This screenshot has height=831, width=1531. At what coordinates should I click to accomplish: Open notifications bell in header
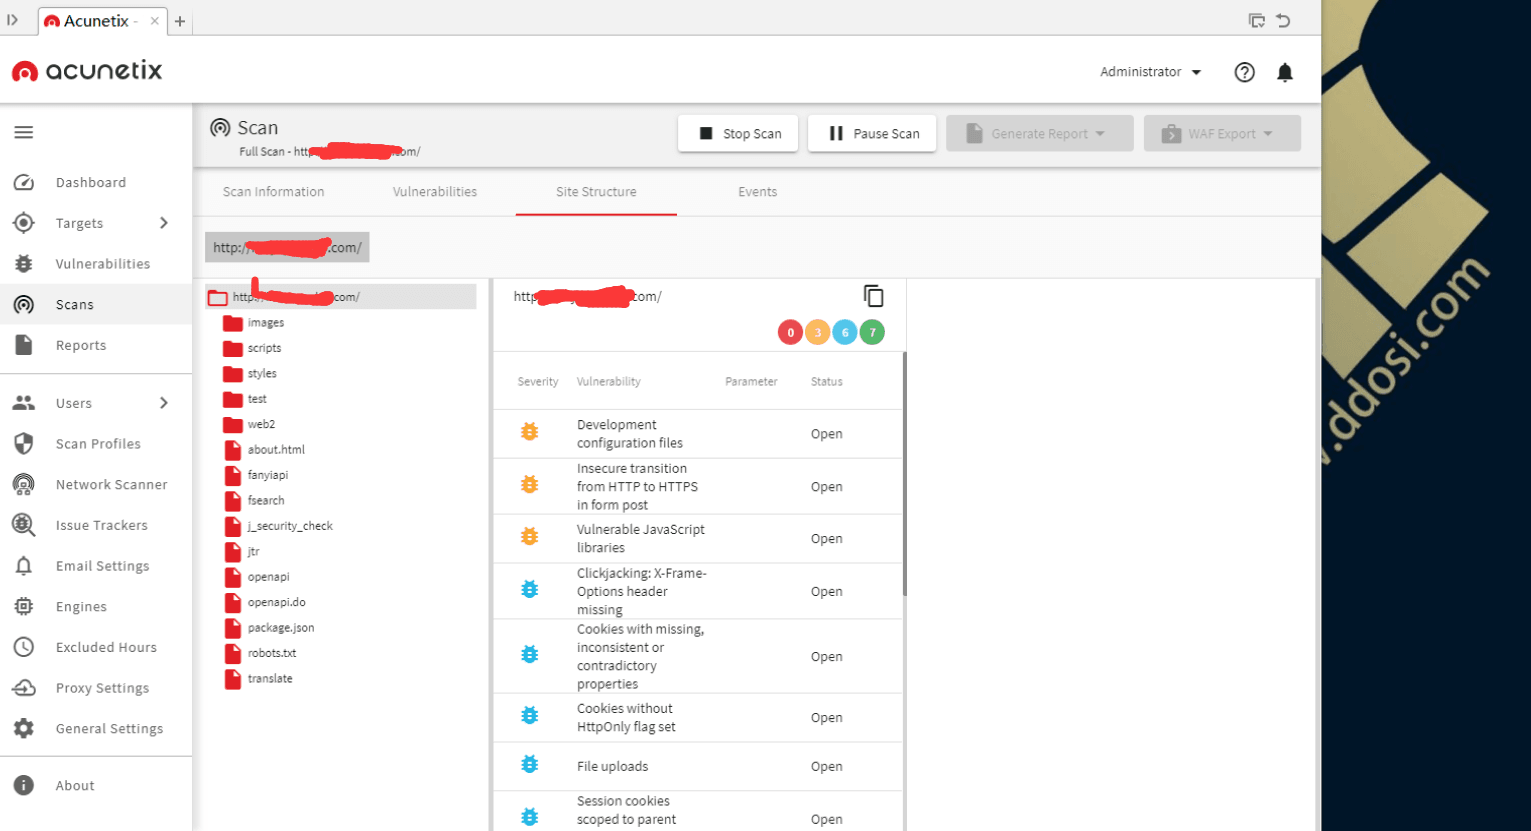(x=1285, y=72)
